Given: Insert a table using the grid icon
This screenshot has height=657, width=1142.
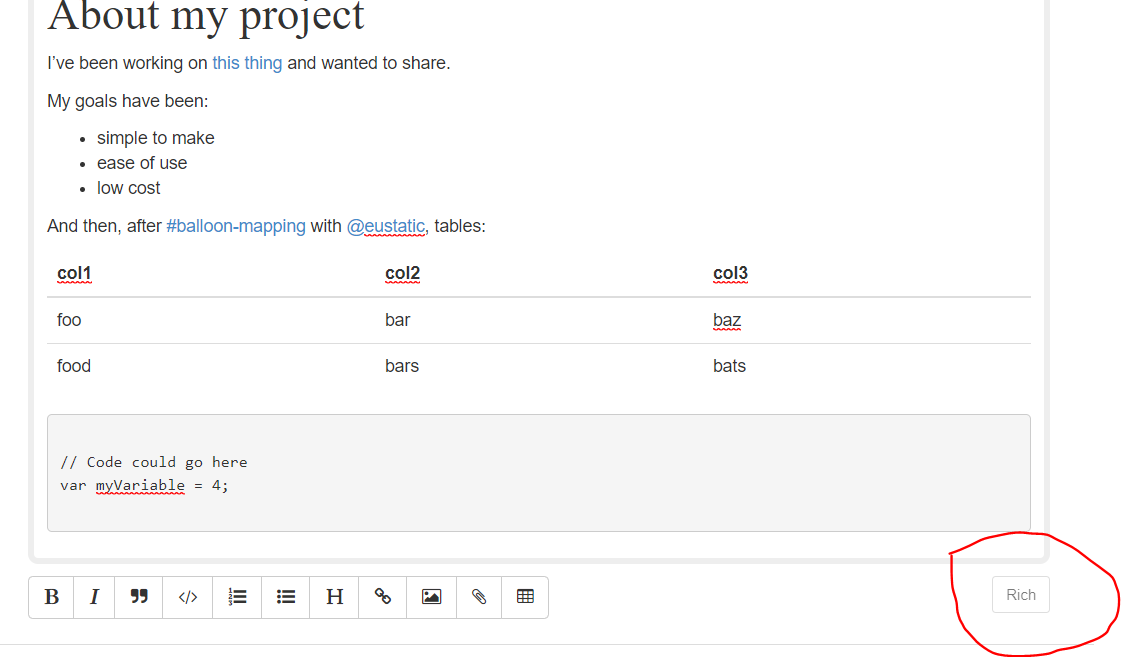Looking at the screenshot, I should pyautogui.click(x=524, y=597).
